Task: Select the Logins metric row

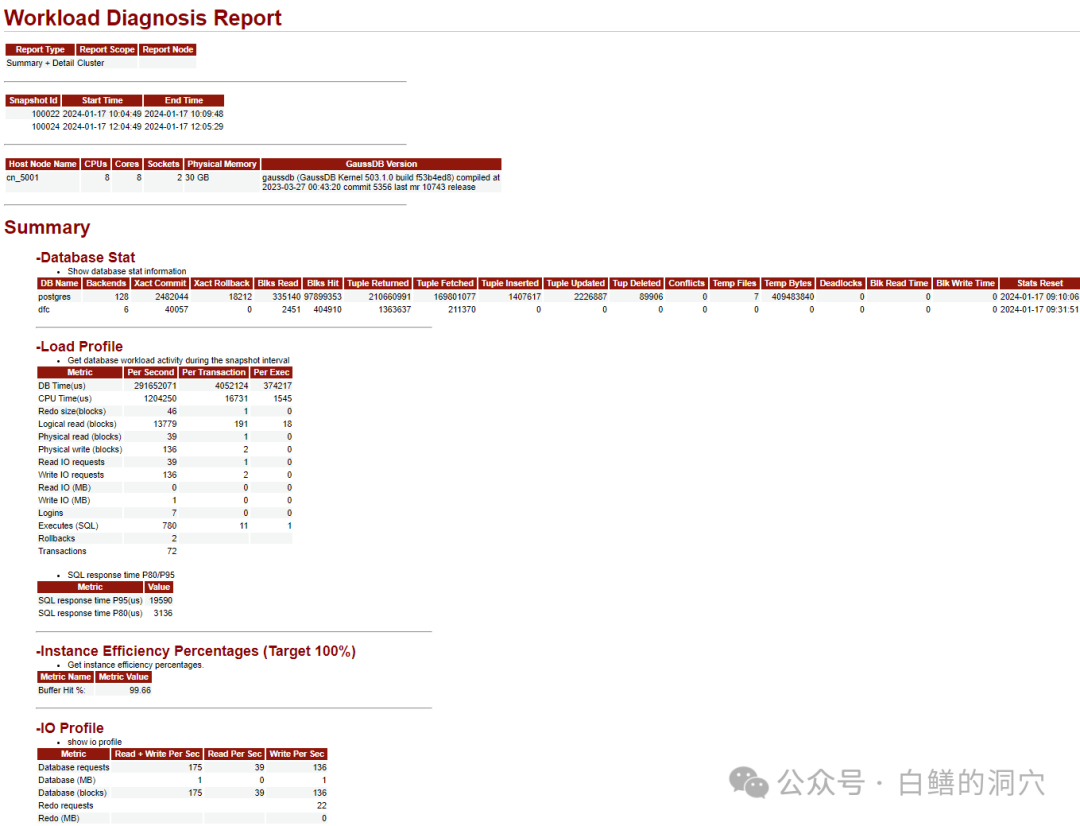Action: coord(165,513)
